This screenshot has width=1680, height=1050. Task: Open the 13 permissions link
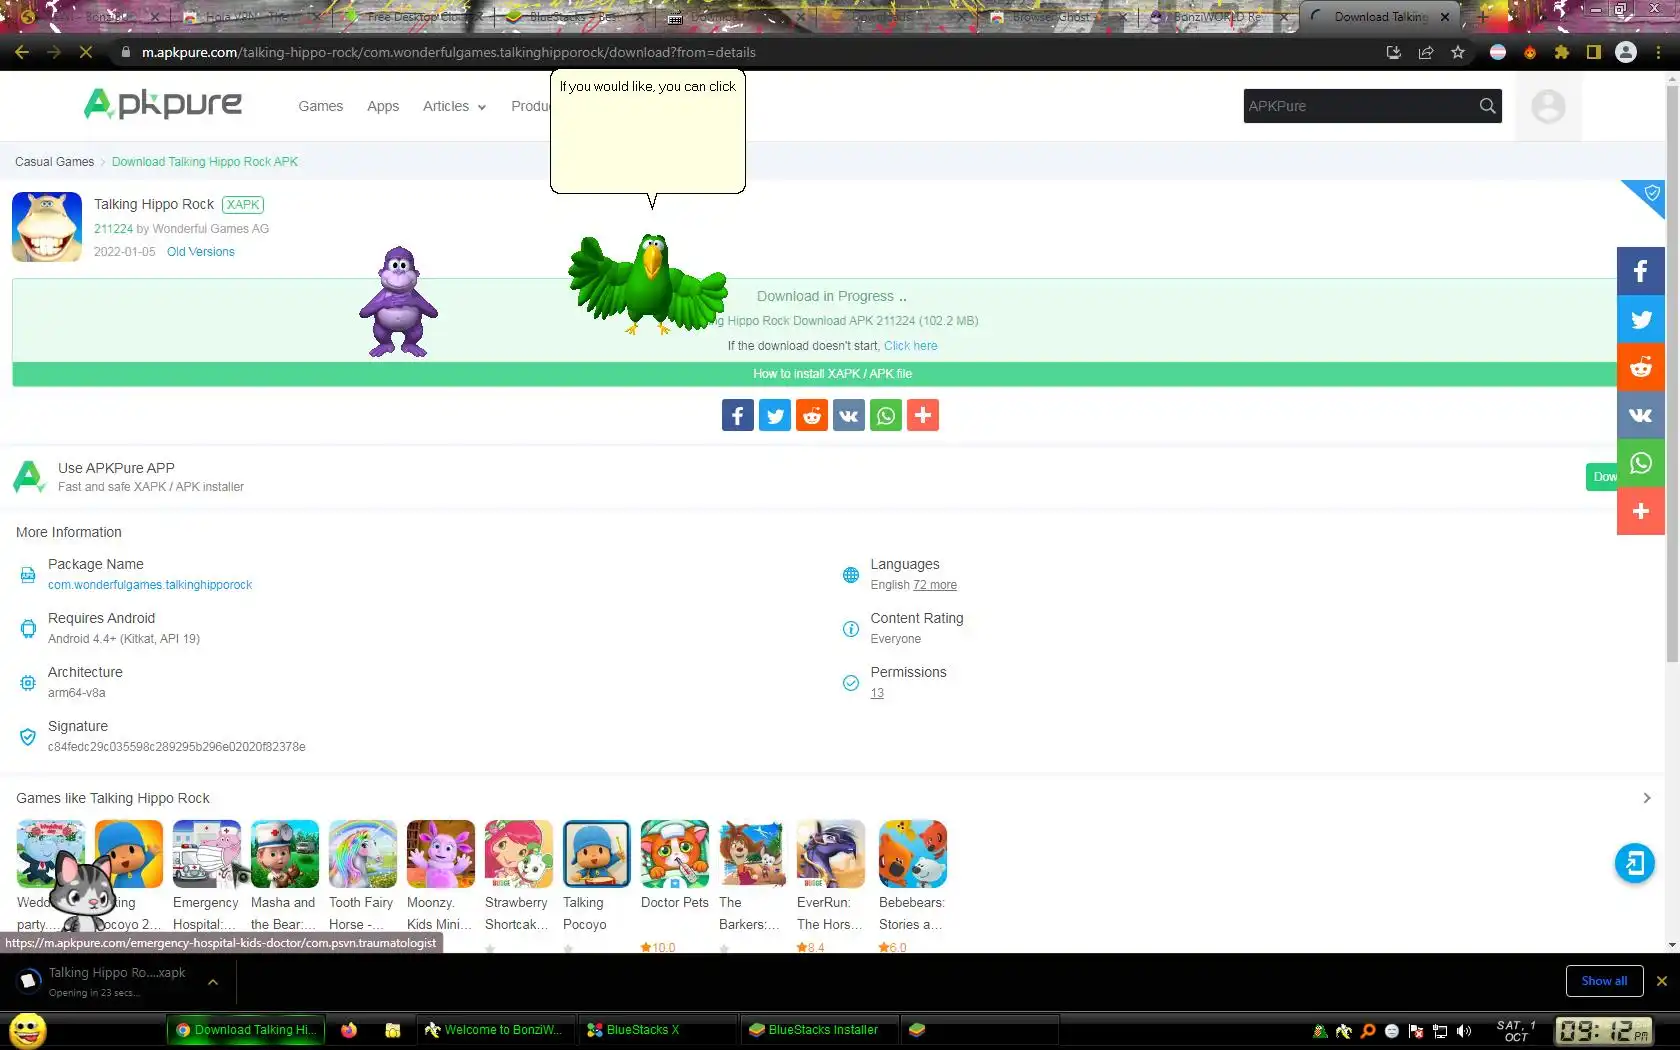click(x=877, y=693)
